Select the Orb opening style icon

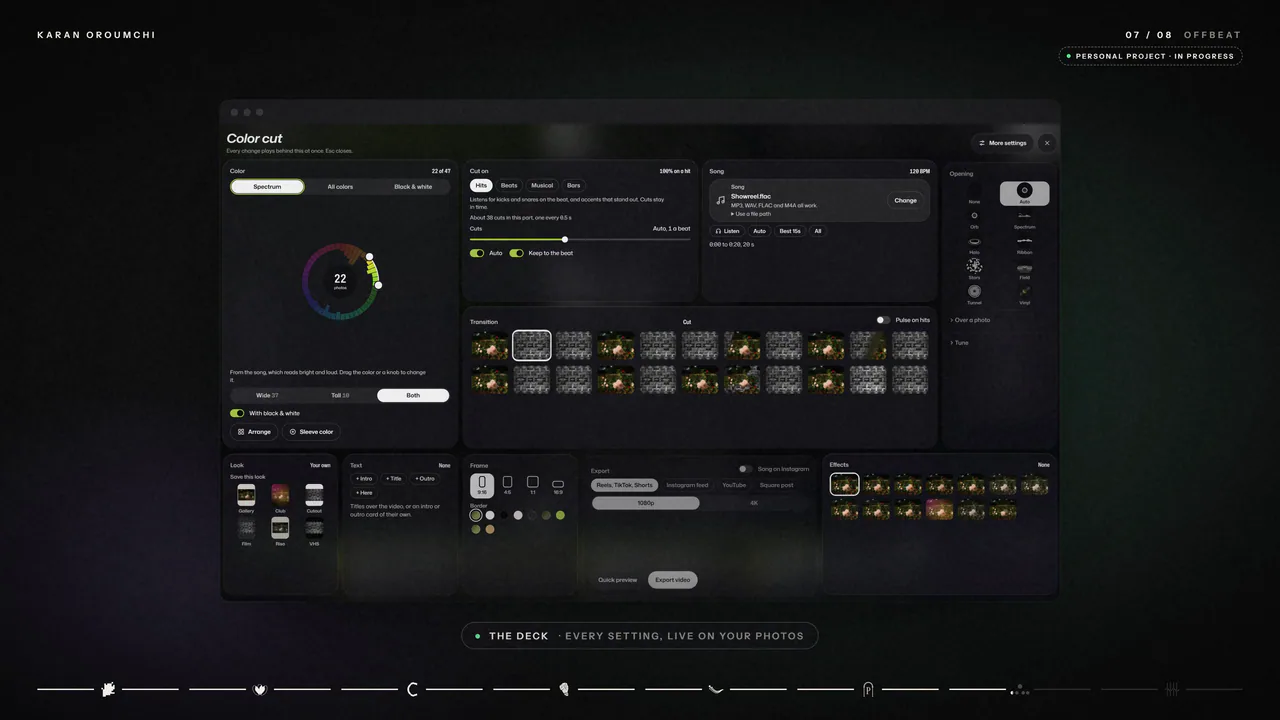[974, 216]
